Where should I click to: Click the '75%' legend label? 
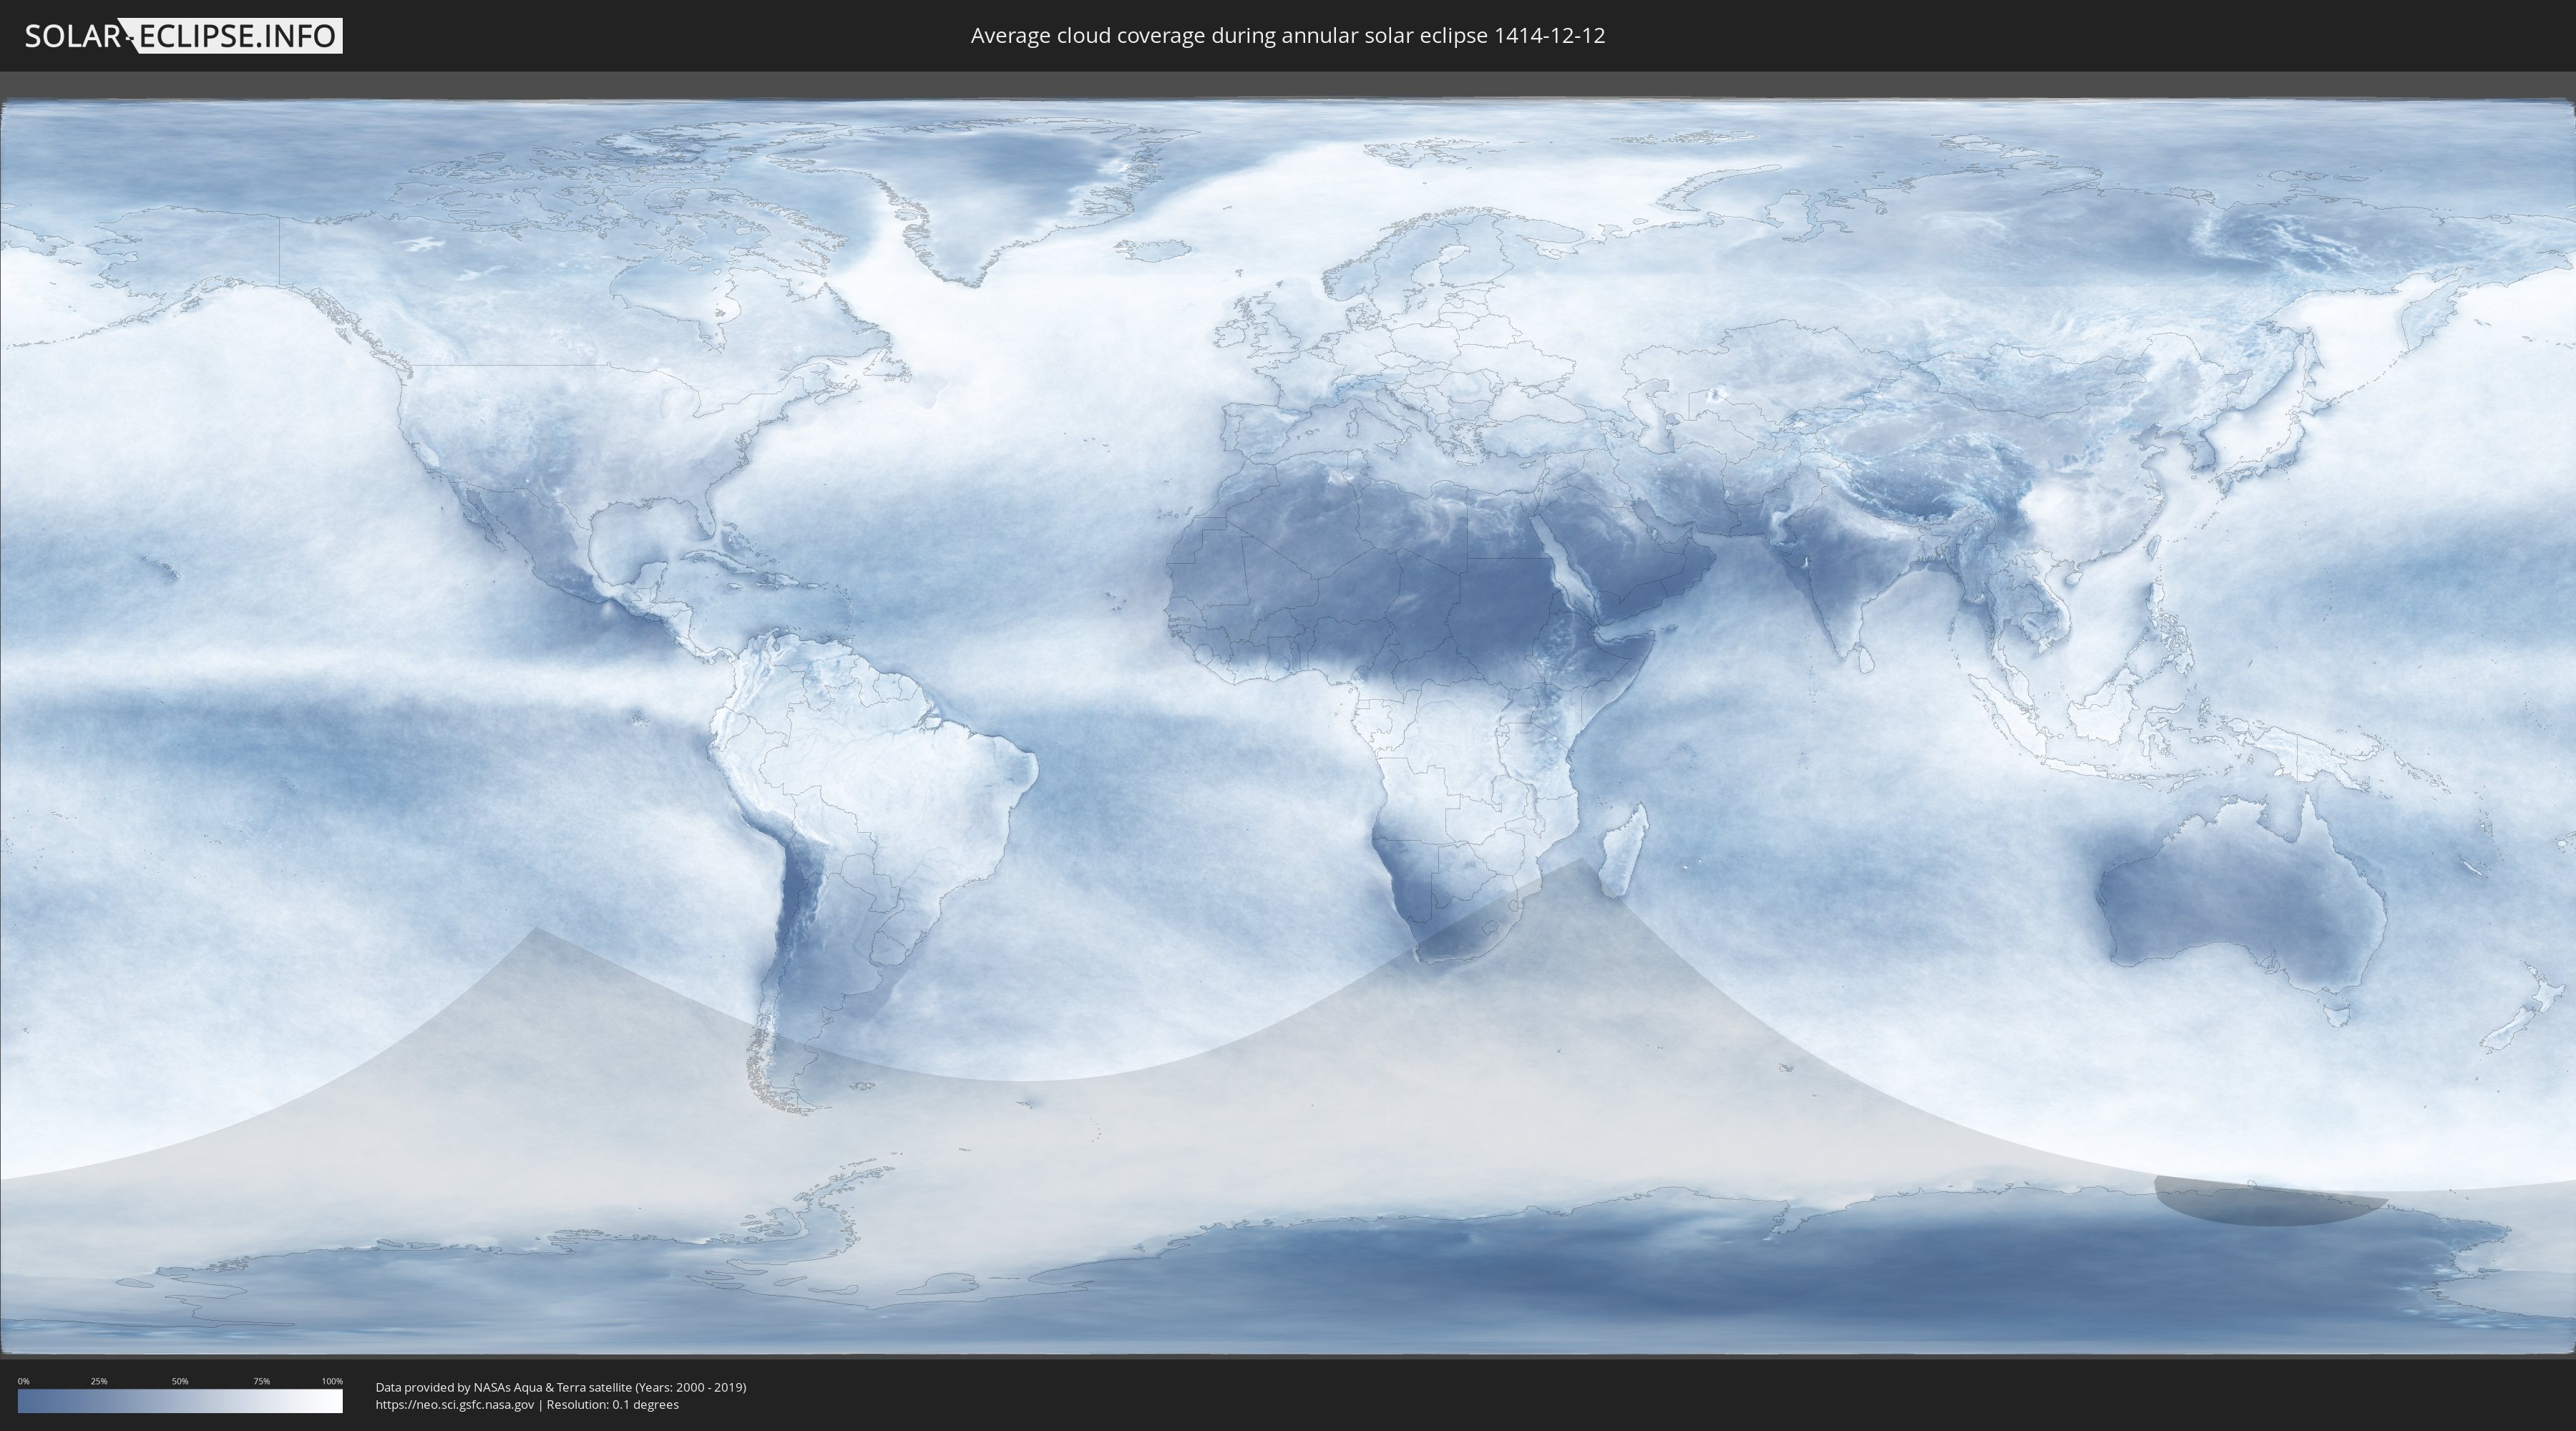pyautogui.click(x=261, y=1381)
